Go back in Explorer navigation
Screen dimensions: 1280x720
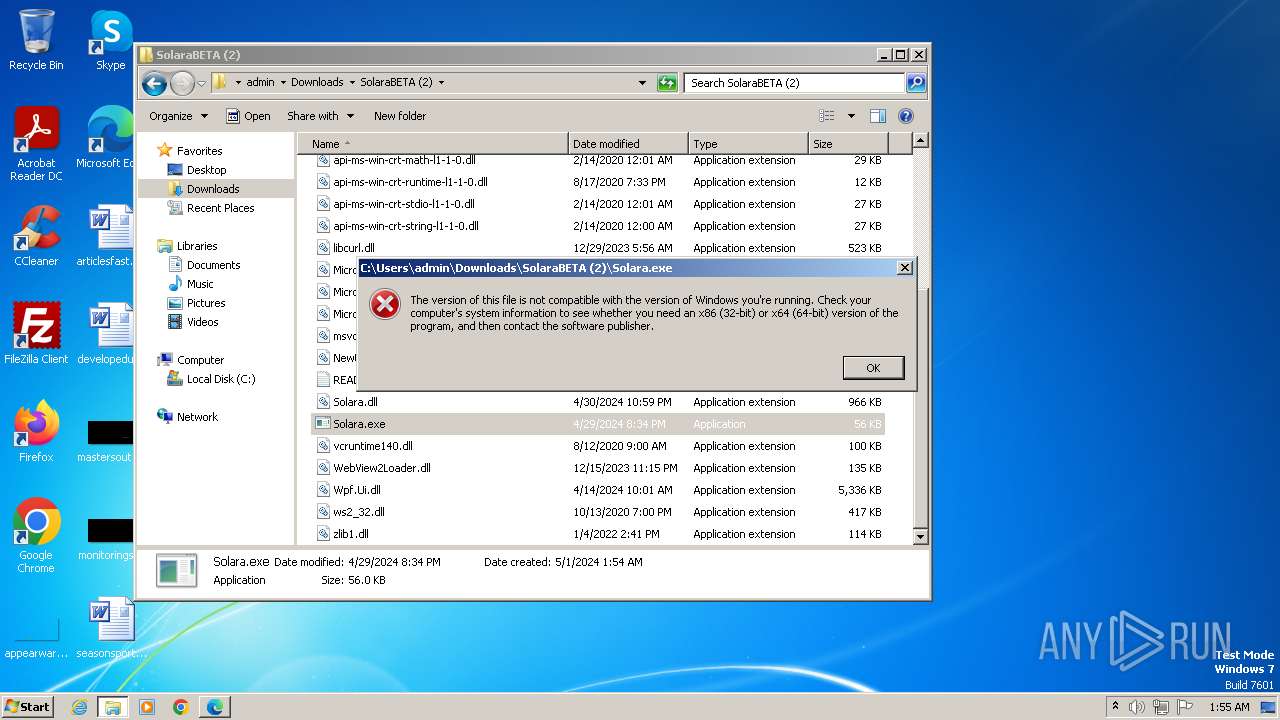pos(154,83)
